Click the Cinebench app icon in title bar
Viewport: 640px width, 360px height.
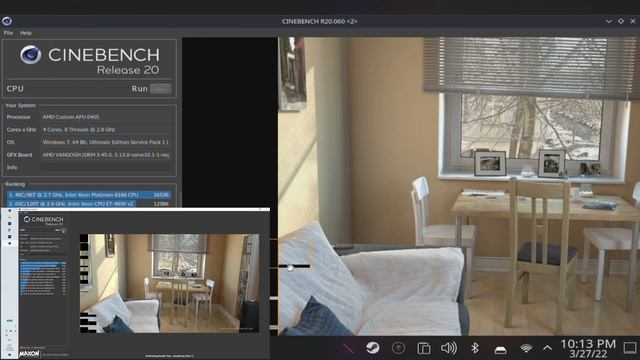click(7, 21)
